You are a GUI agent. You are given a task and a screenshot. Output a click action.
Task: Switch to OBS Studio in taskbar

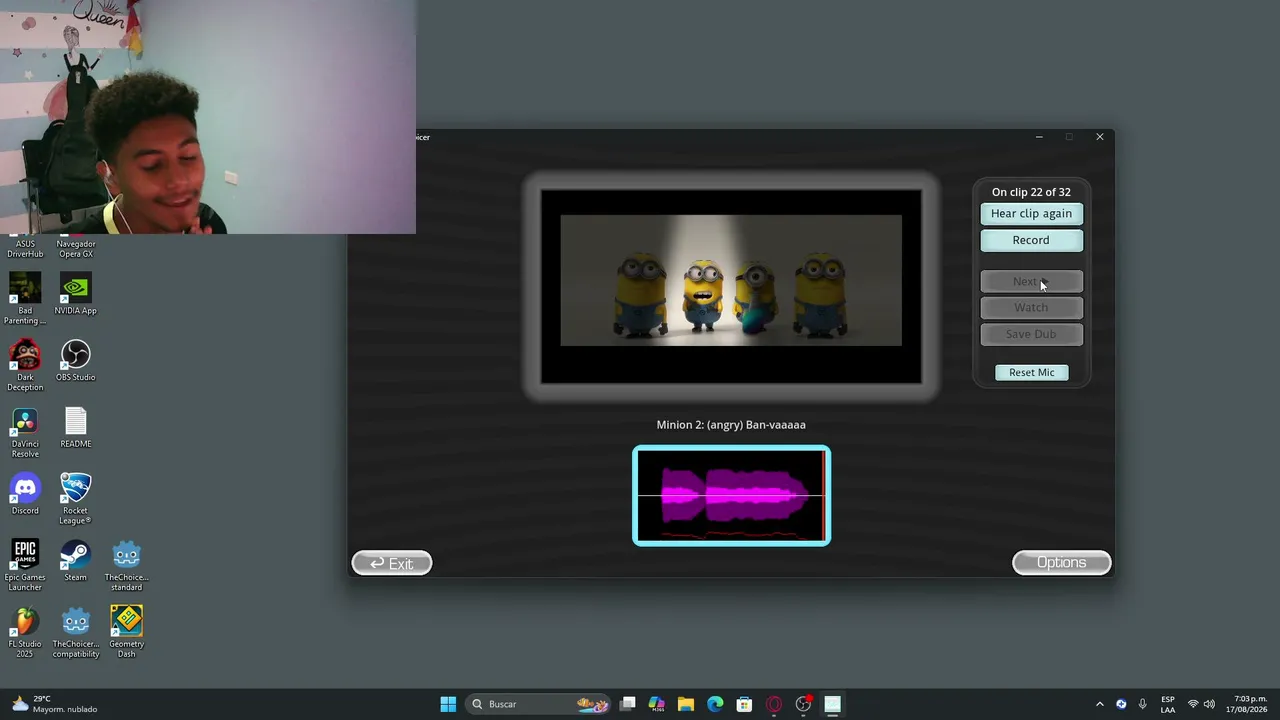[x=803, y=704]
